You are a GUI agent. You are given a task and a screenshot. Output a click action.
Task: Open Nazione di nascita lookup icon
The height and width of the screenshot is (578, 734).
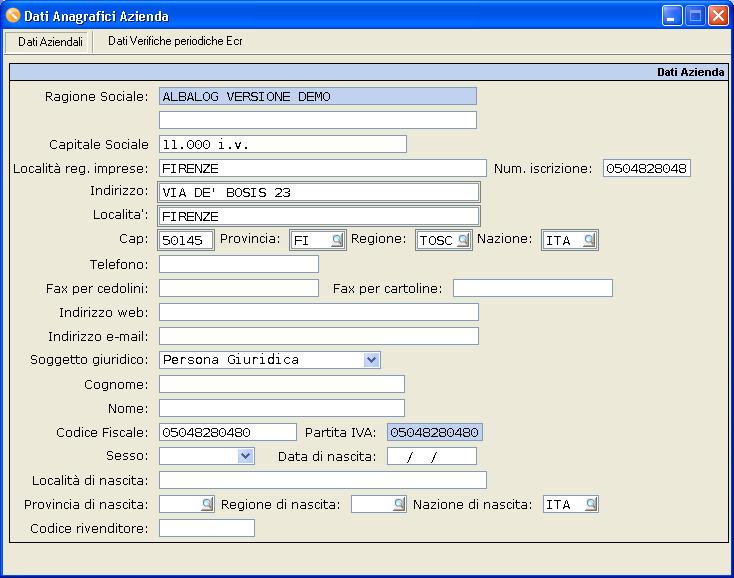point(592,505)
